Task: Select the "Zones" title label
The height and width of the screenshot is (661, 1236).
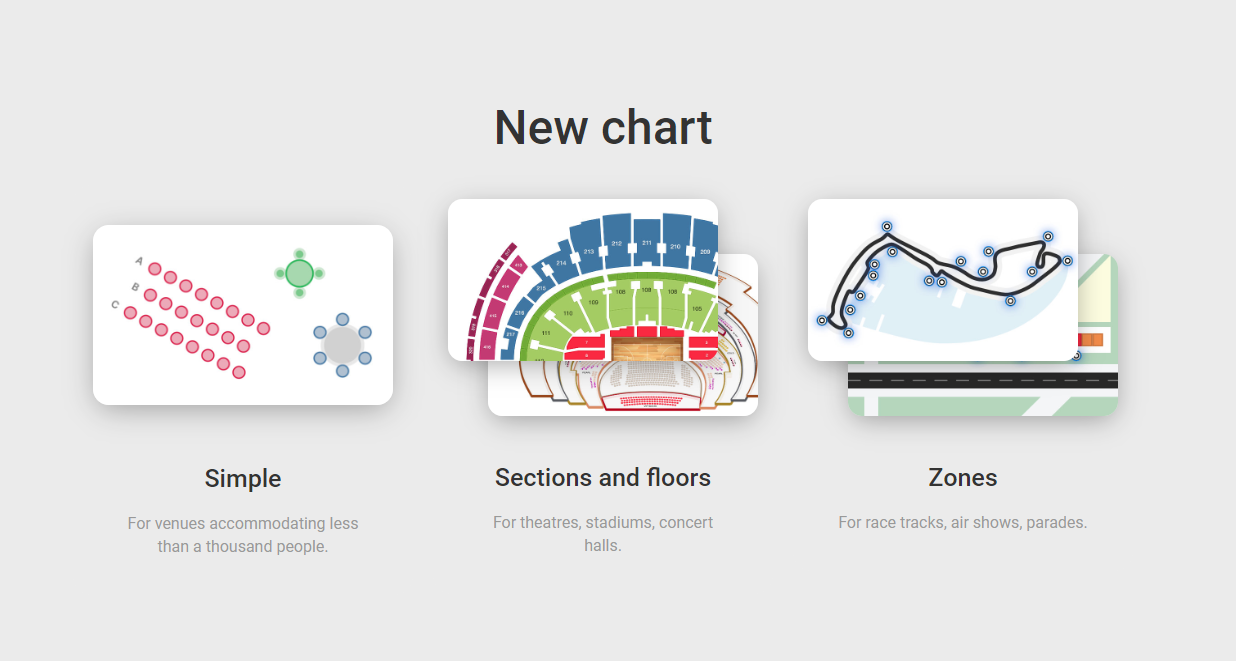Action: coord(963,478)
